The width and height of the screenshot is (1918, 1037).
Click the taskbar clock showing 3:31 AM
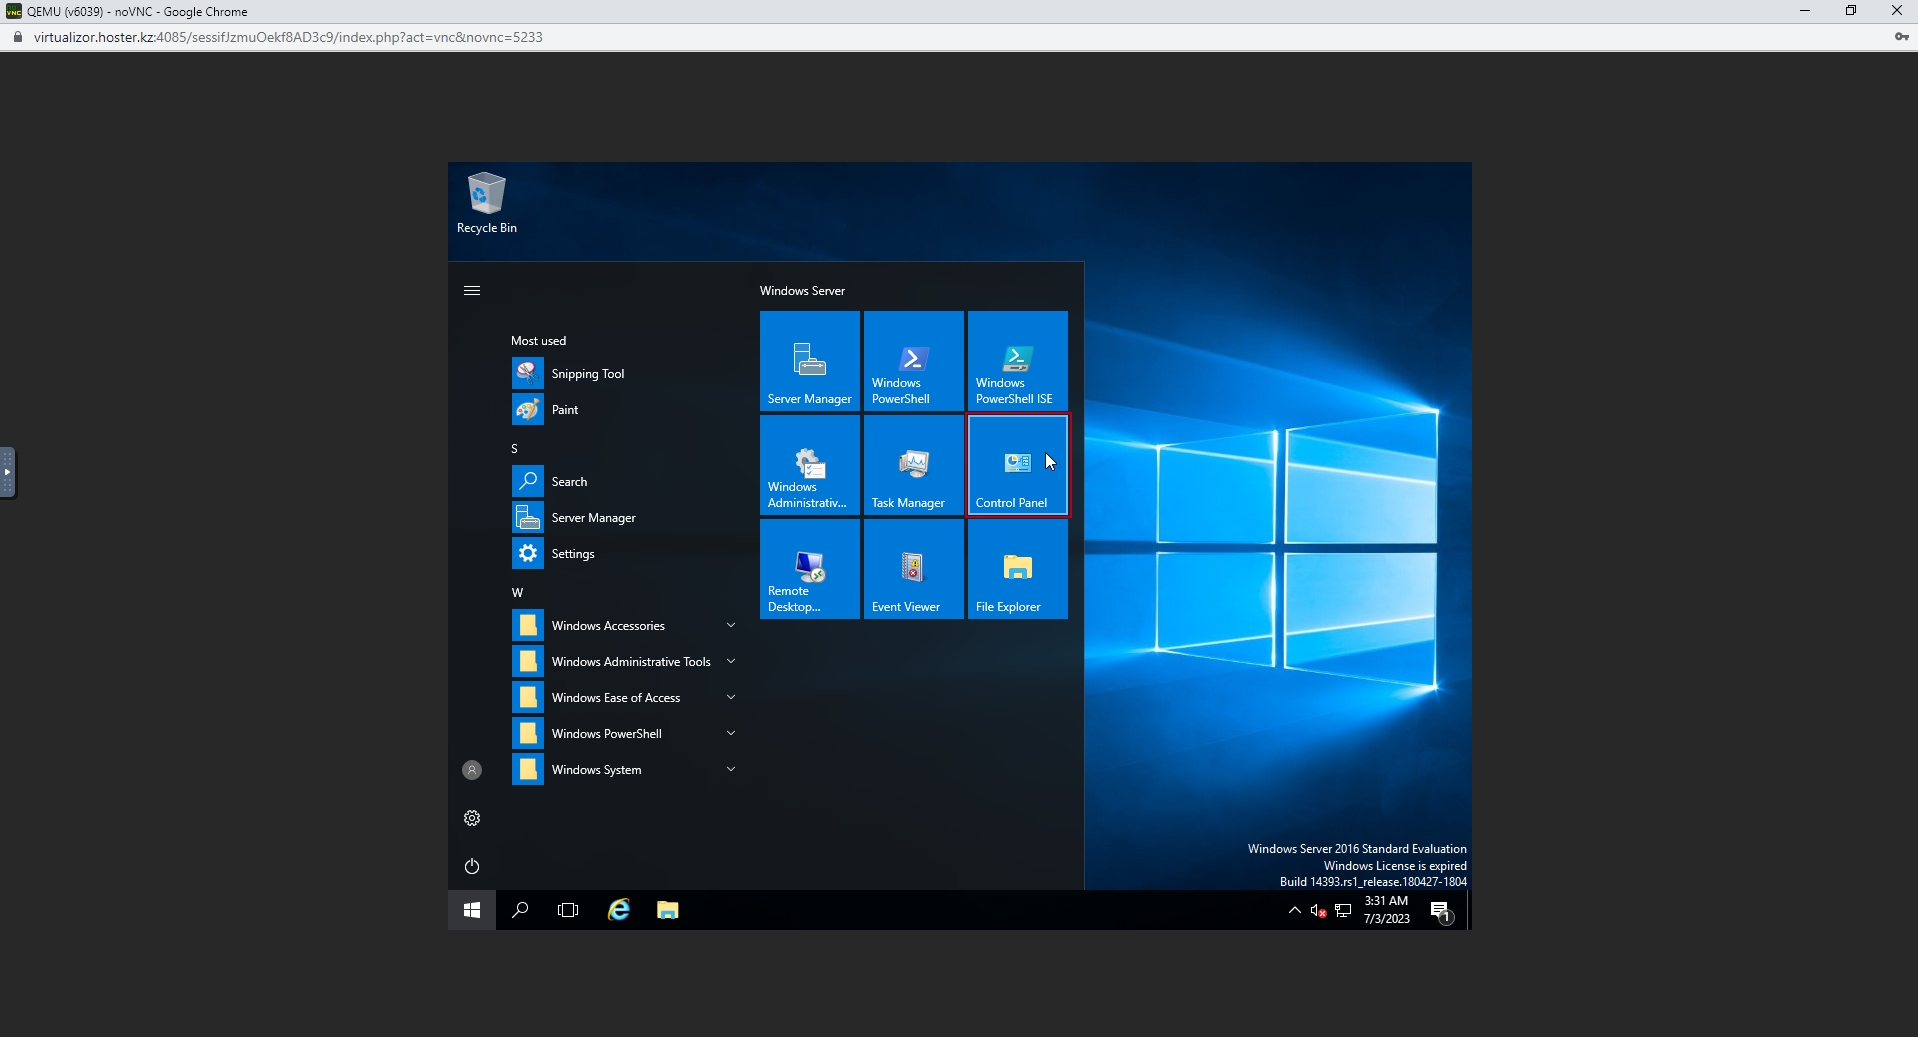1386,910
